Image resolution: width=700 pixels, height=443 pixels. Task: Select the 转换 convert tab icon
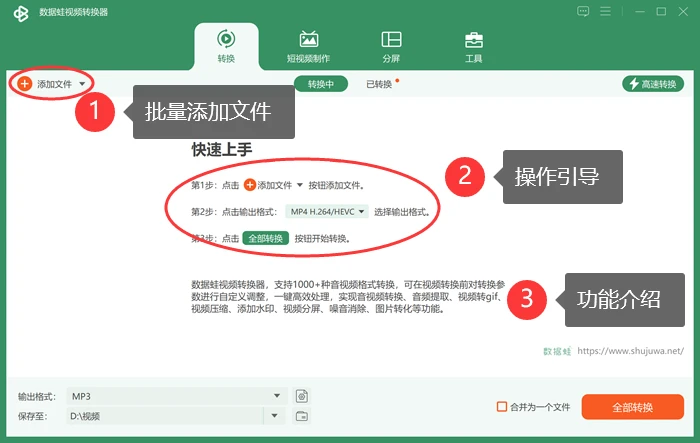coord(226,39)
